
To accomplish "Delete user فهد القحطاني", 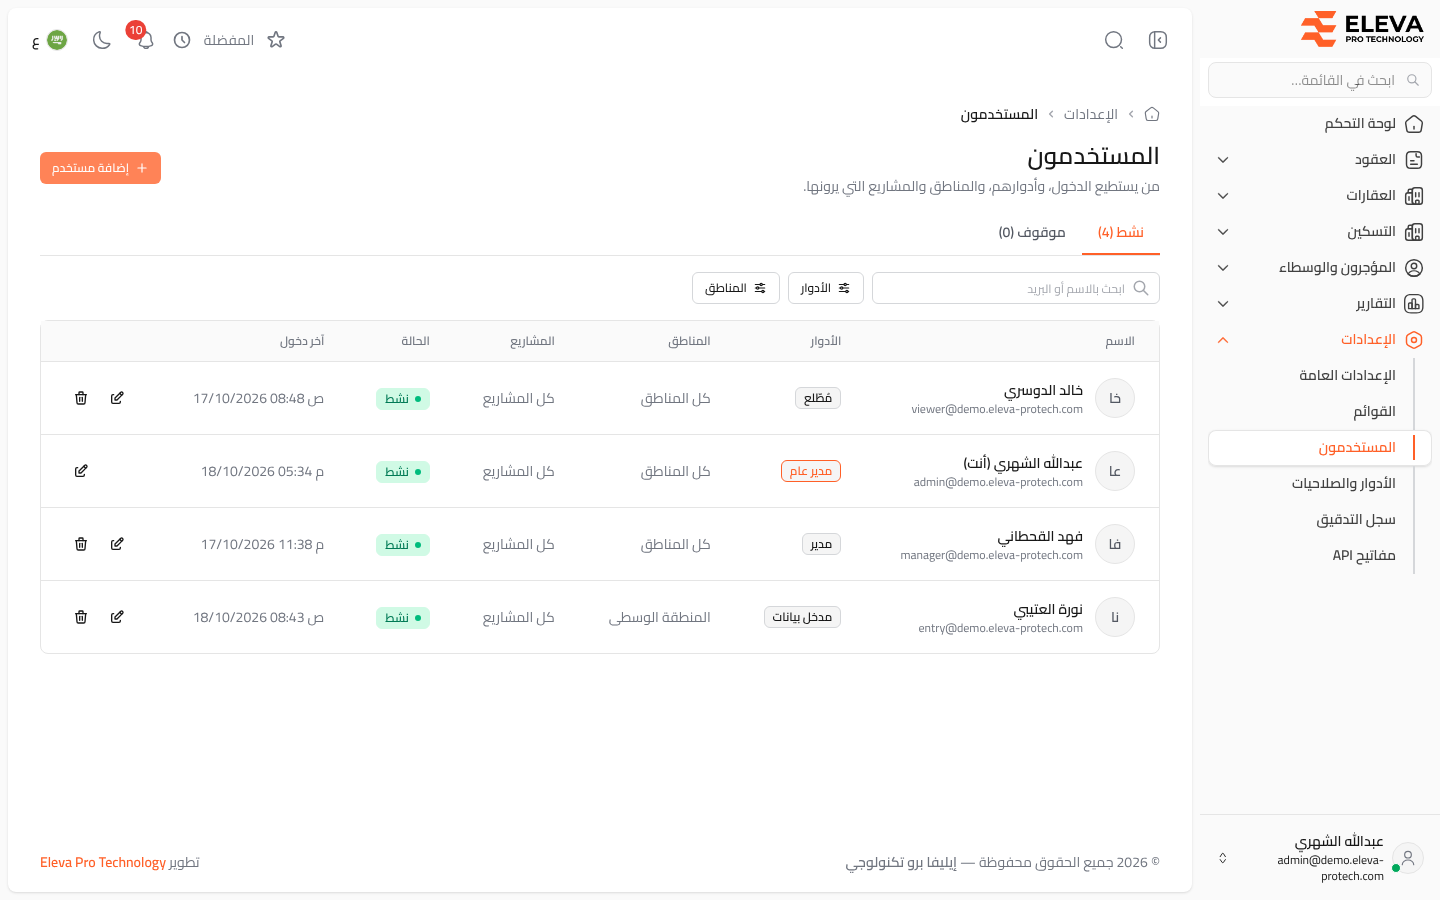I will click(81, 544).
